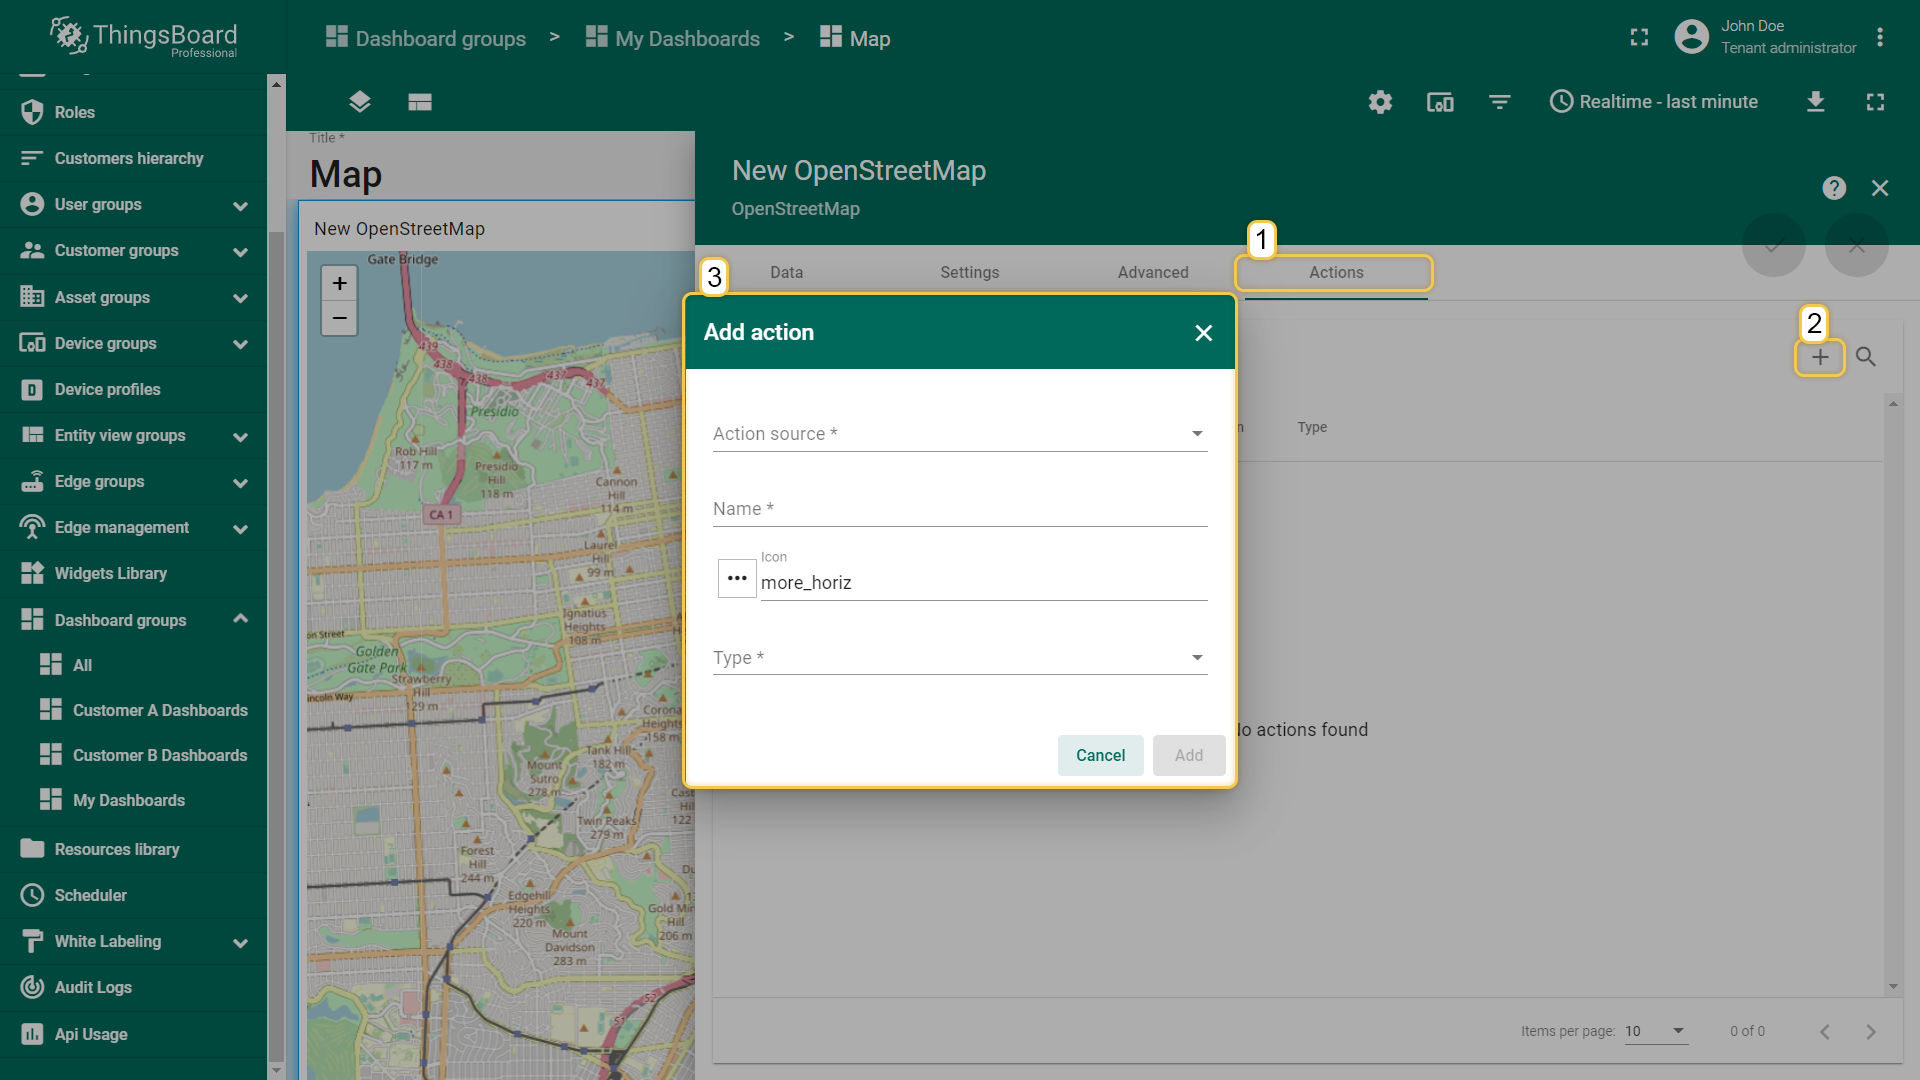Go to My Dashboards breadcrumb
The width and height of the screenshot is (1920, 1080).
[x=673, y=38]
